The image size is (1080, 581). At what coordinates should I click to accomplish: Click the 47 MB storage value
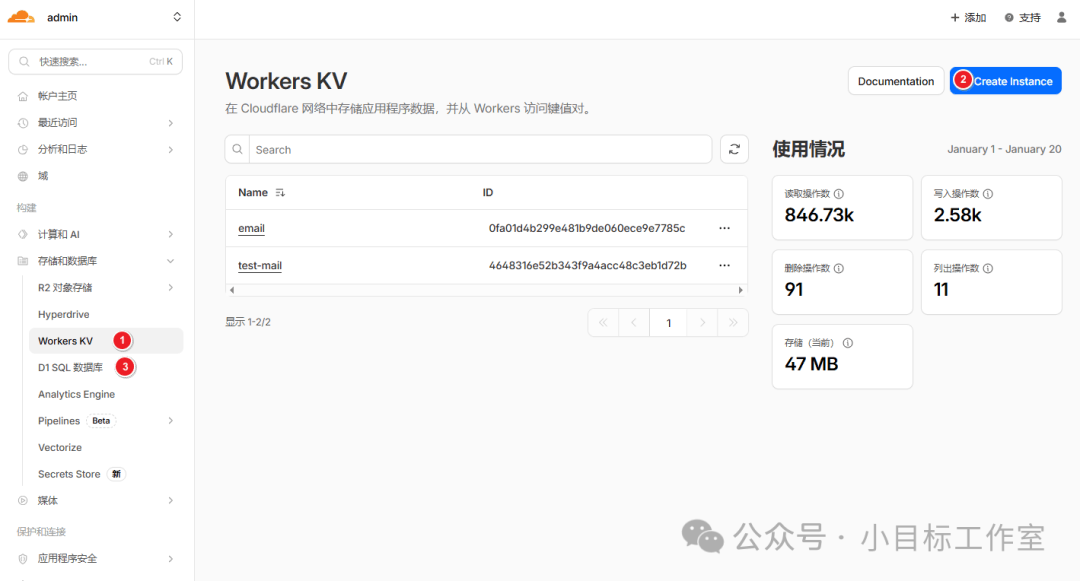coord(811,364)
